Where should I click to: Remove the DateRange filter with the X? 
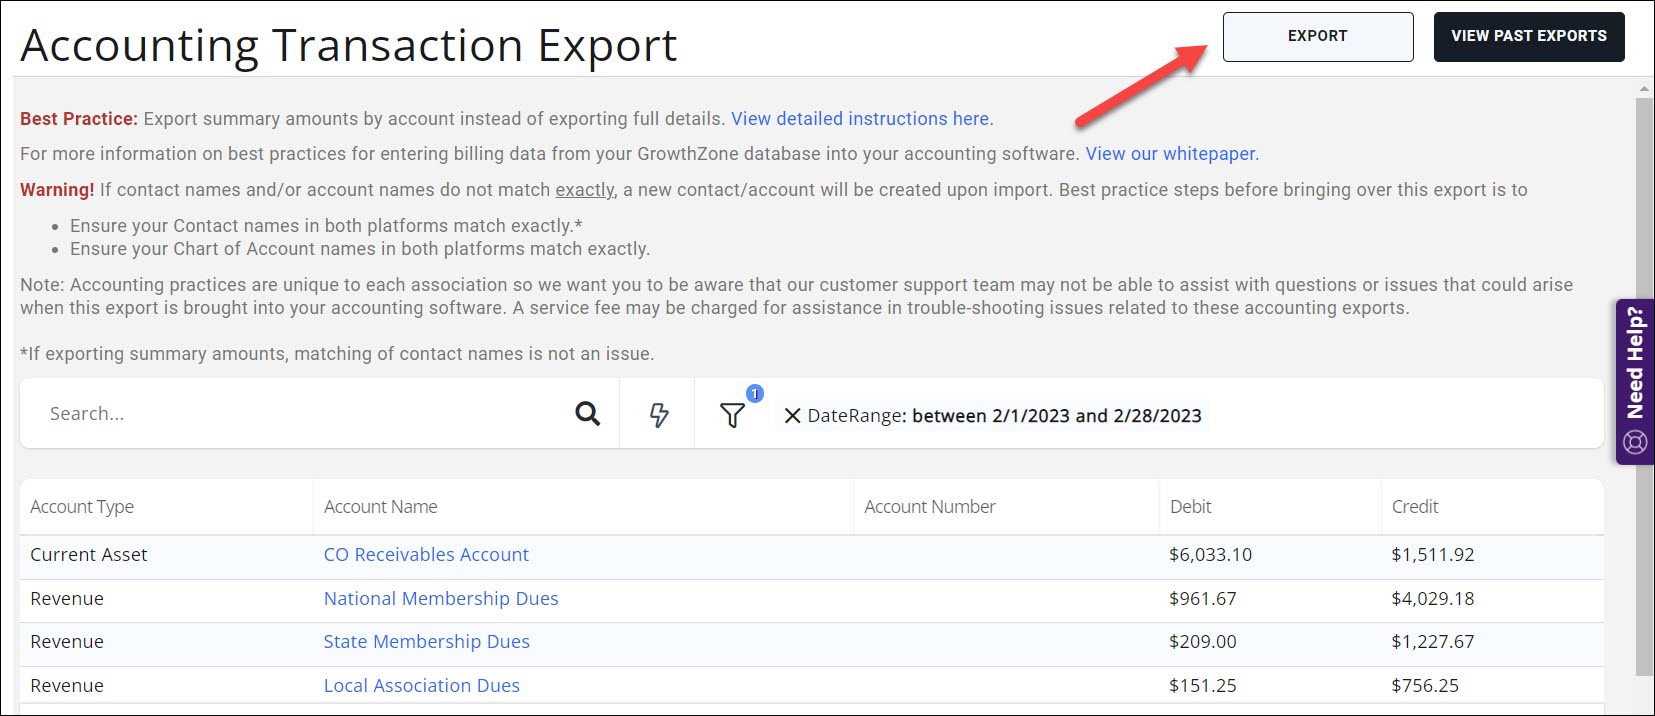click(x=792, y=416)
